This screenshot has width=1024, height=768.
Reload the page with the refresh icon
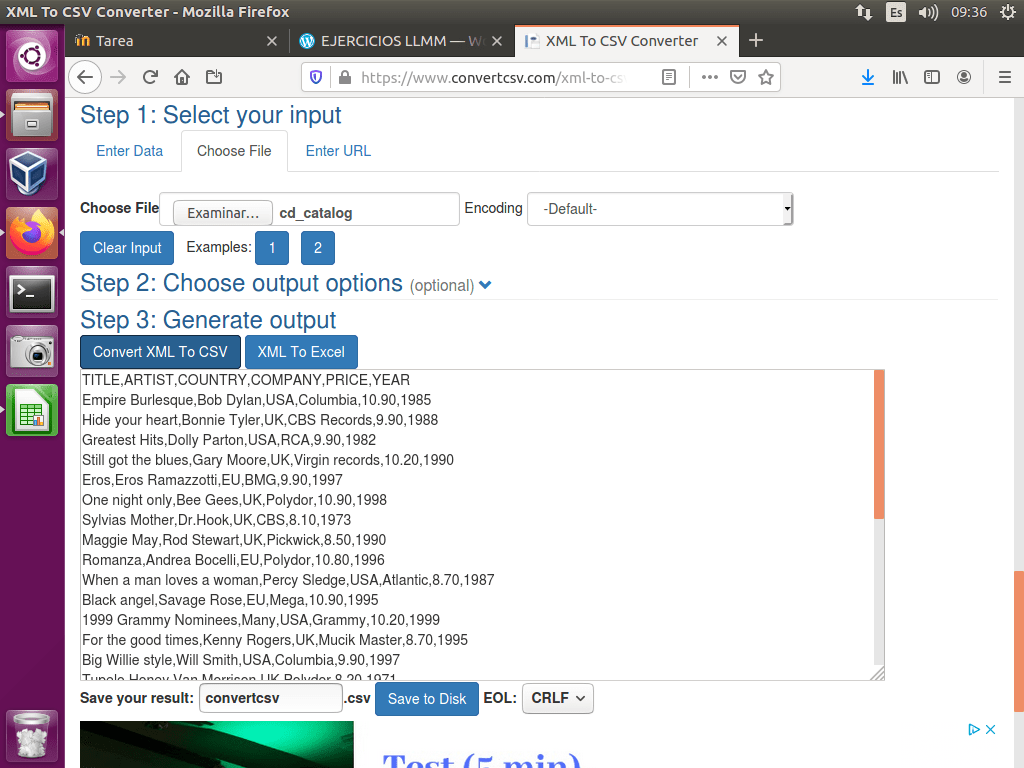tap(150, 77)
